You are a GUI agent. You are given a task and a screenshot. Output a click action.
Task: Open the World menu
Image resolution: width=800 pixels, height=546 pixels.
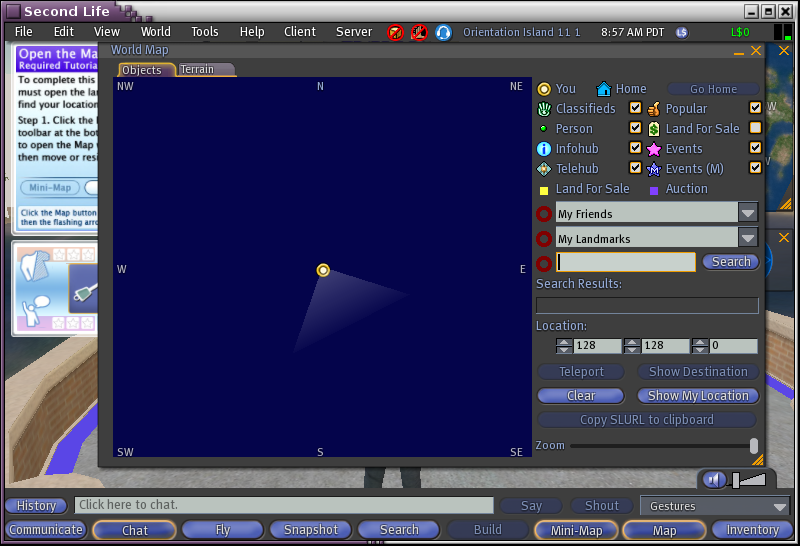click(156, 32)
